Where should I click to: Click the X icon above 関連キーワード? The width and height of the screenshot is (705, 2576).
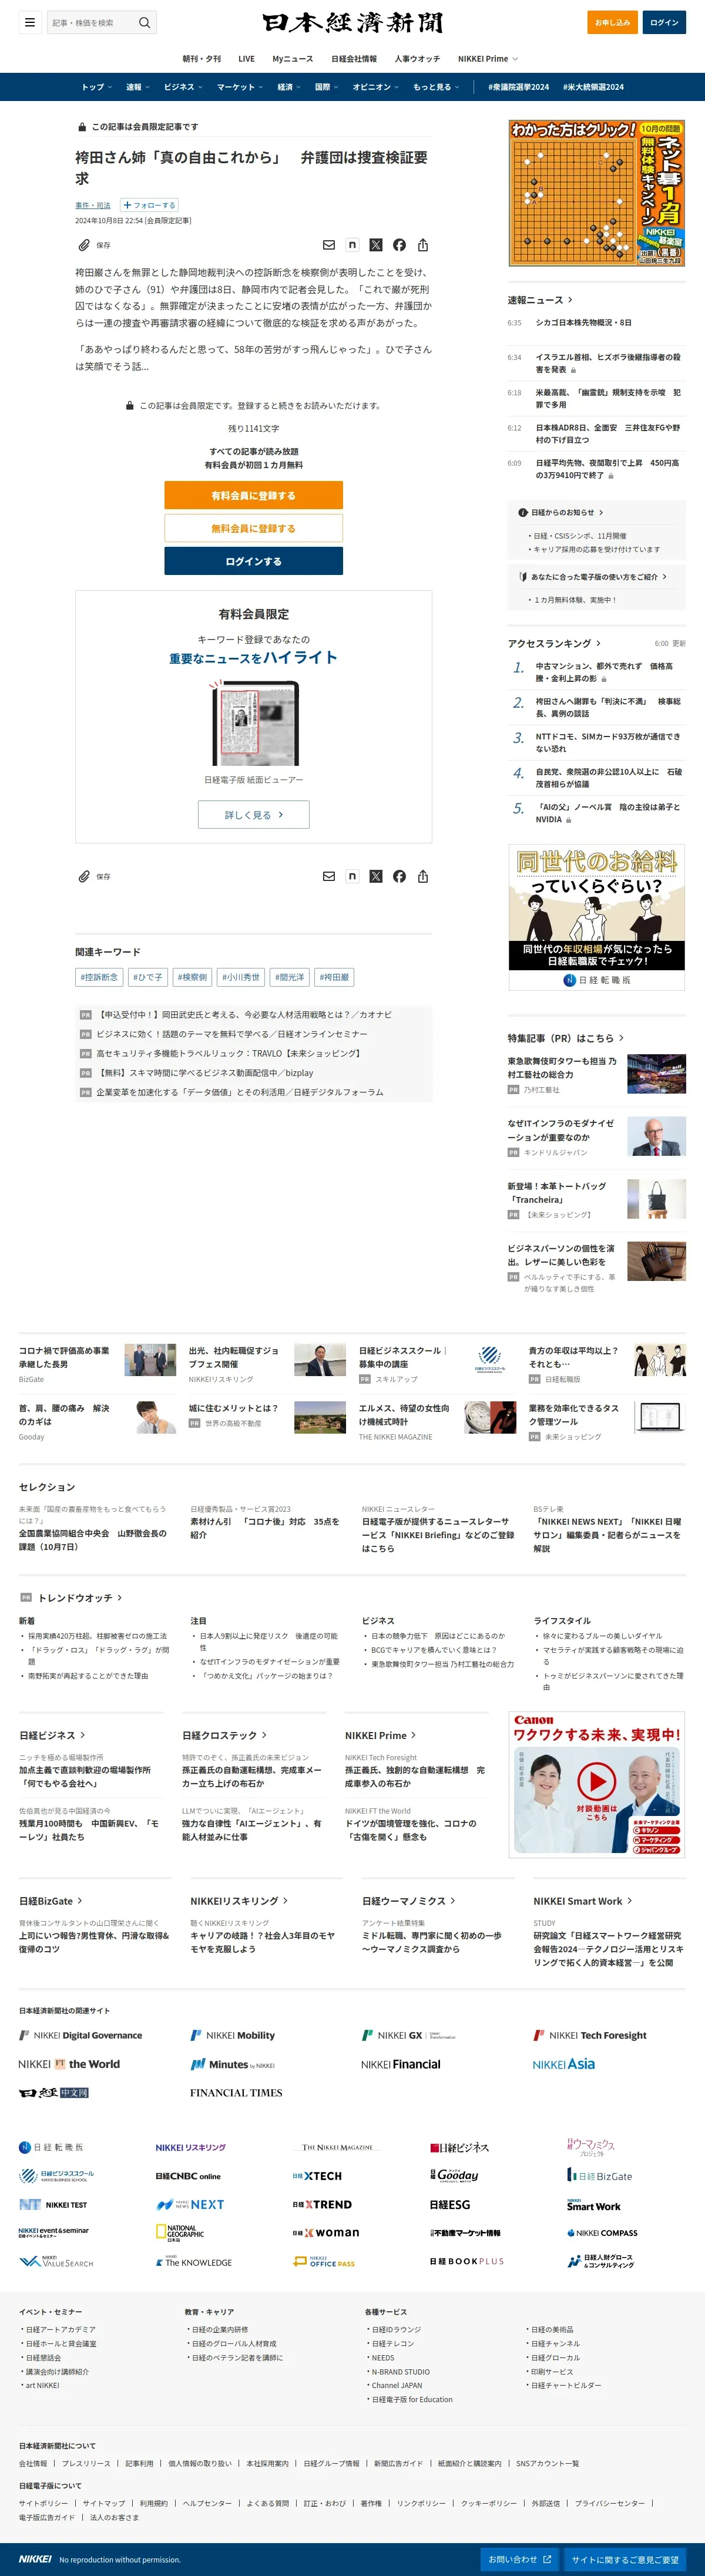(x=376, y=876)
